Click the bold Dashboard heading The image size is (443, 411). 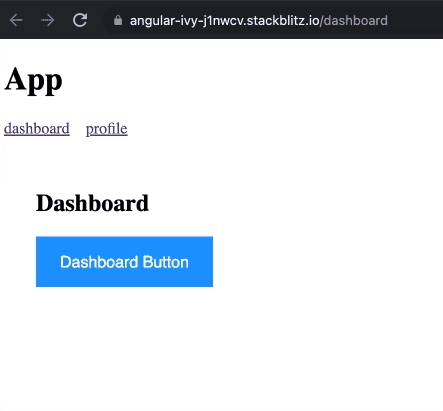(x=92, y=203)
